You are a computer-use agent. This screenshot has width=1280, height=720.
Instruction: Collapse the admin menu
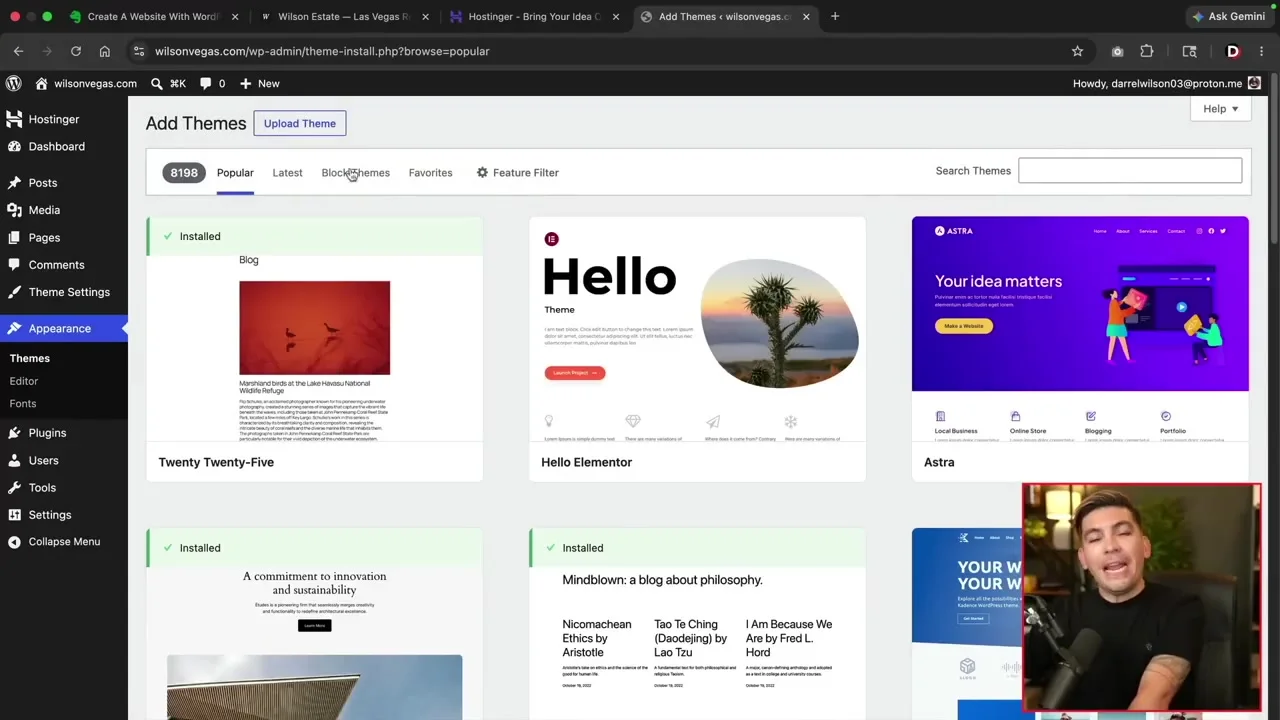pos(64,542)
